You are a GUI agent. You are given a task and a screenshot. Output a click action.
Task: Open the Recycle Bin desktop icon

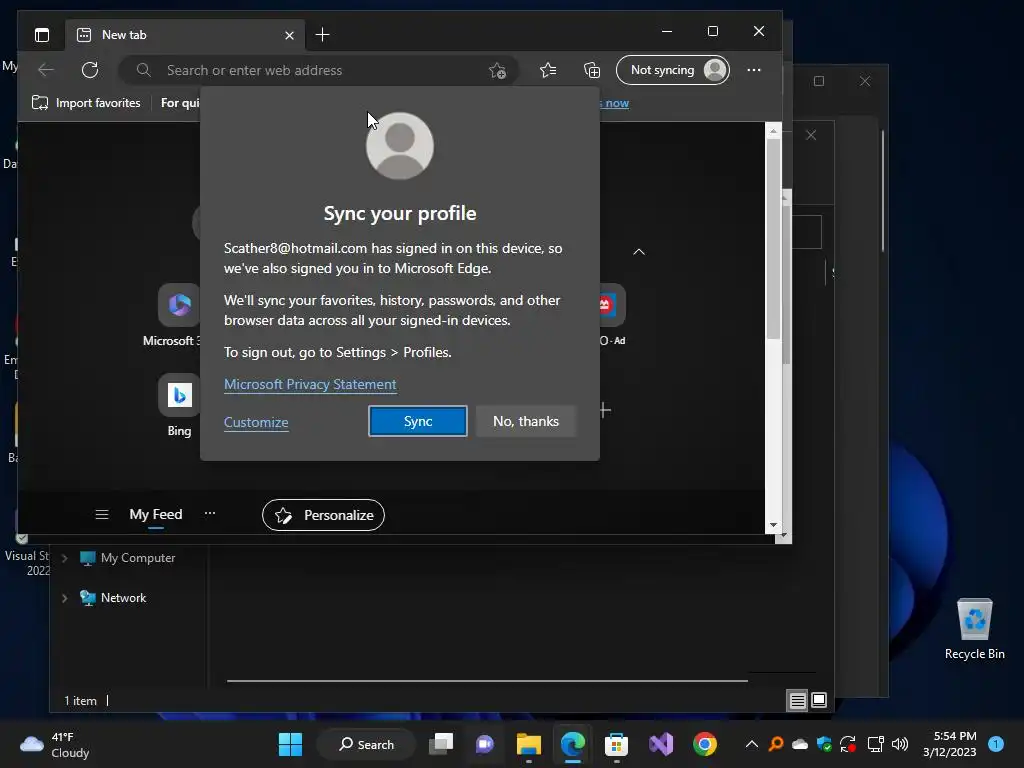[x=974, y=629]
